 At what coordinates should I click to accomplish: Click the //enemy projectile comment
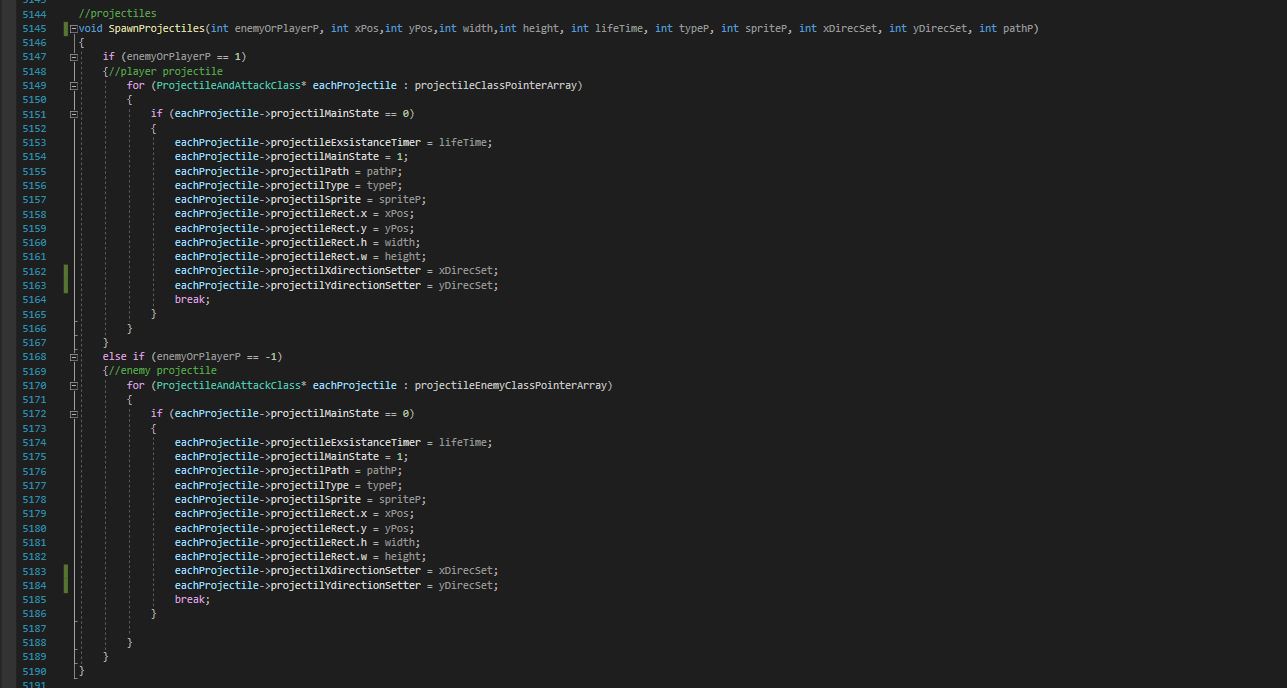162,371
